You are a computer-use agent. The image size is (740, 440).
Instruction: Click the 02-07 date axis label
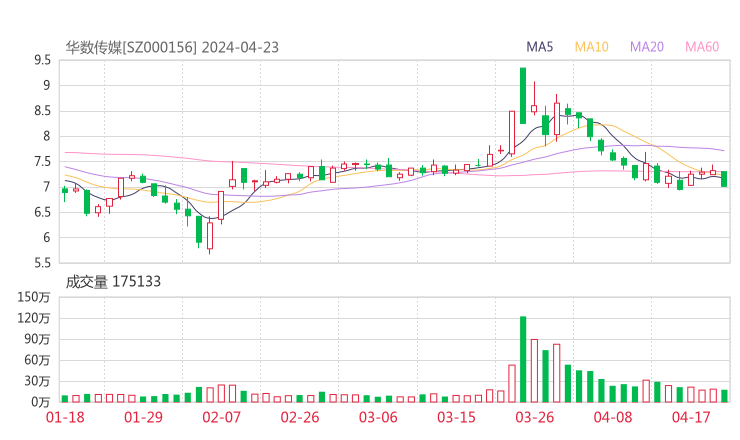[221, 417]
